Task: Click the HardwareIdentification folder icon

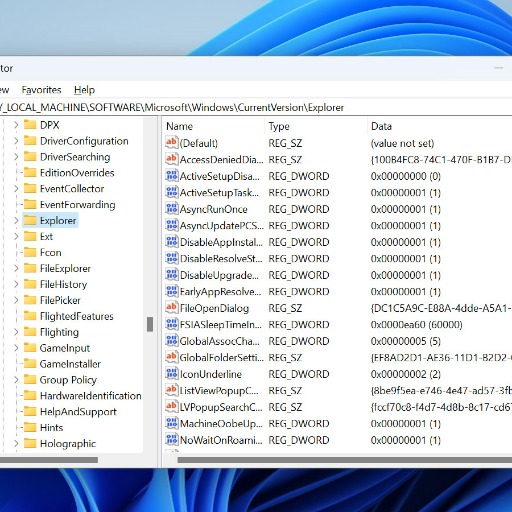Action: point(30,396)
